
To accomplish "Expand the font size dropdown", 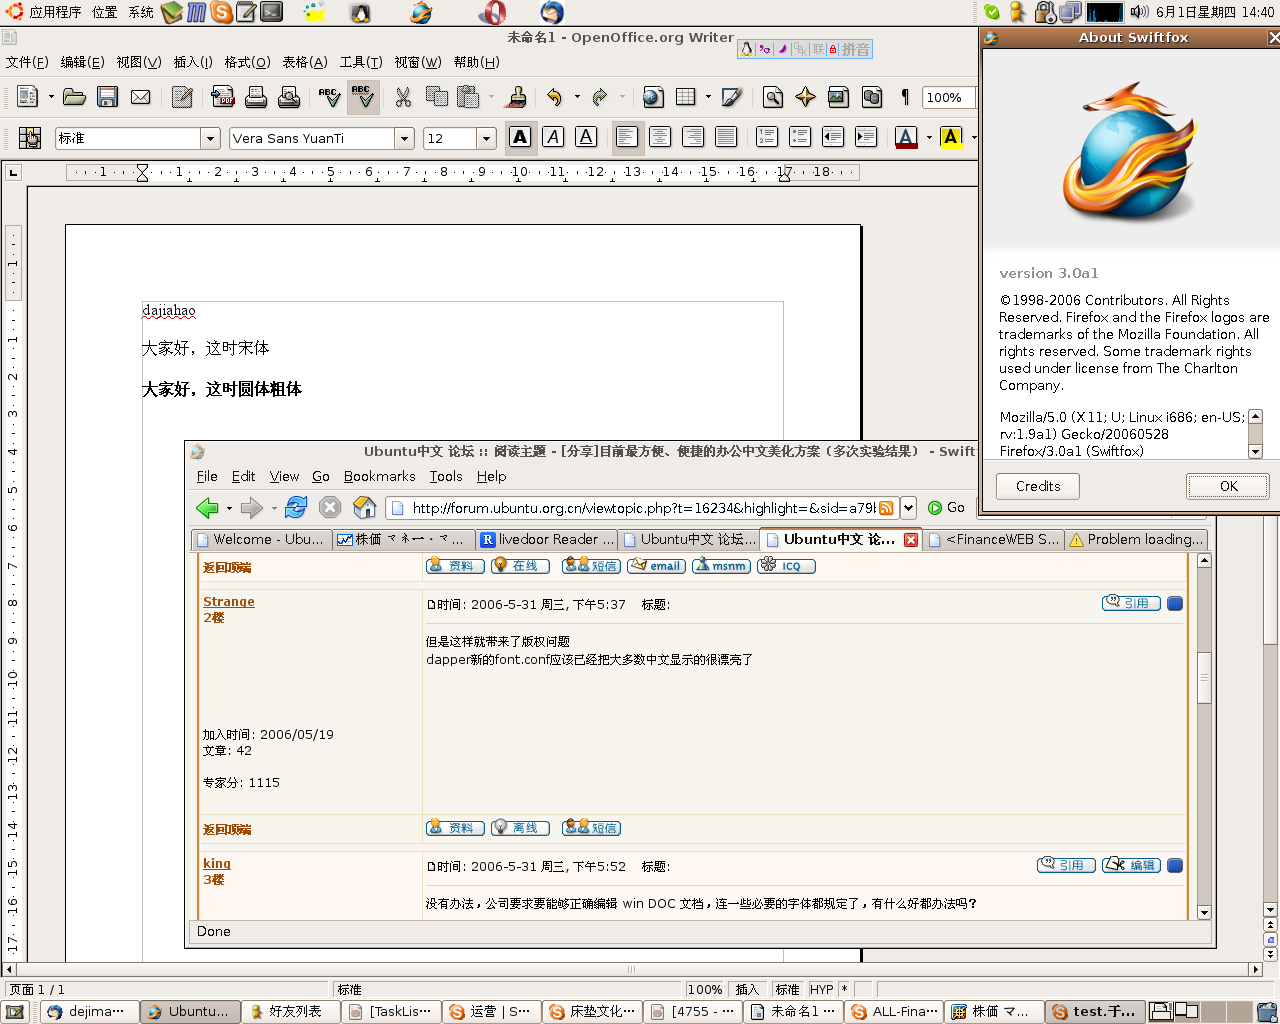I will [486, 138].
